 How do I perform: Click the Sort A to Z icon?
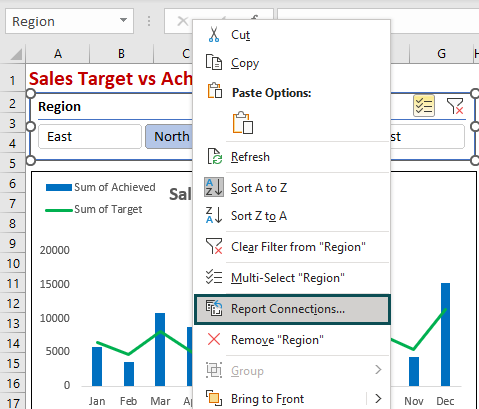214,187
